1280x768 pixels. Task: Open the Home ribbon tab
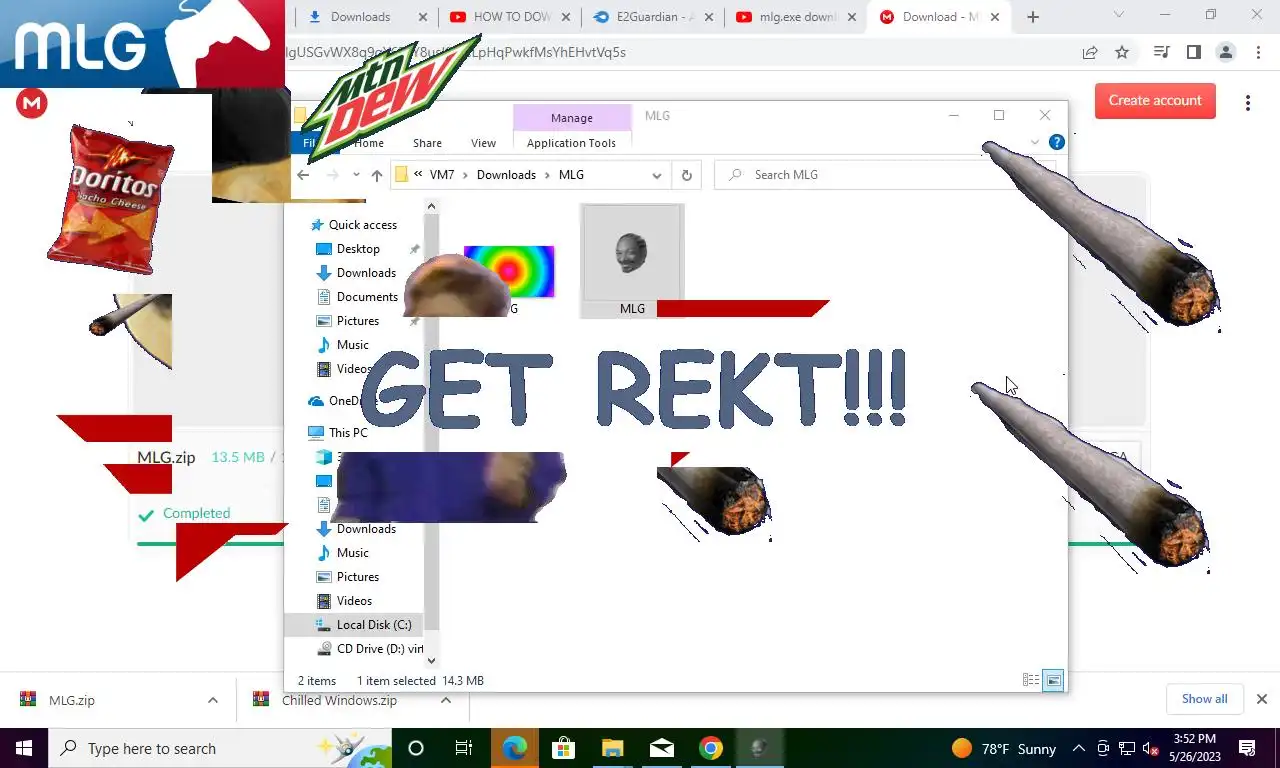tap(369, 143)
